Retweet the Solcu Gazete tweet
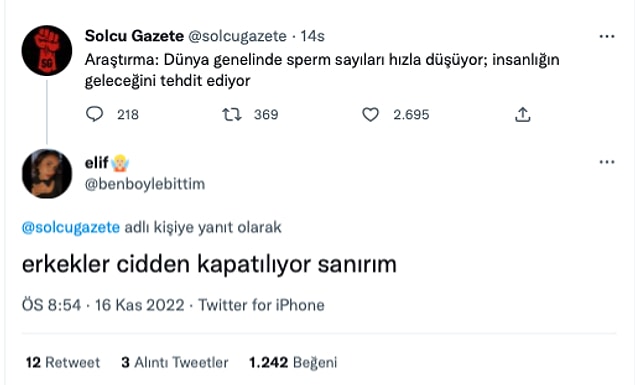The image size is (635, 385). [232, 115]
